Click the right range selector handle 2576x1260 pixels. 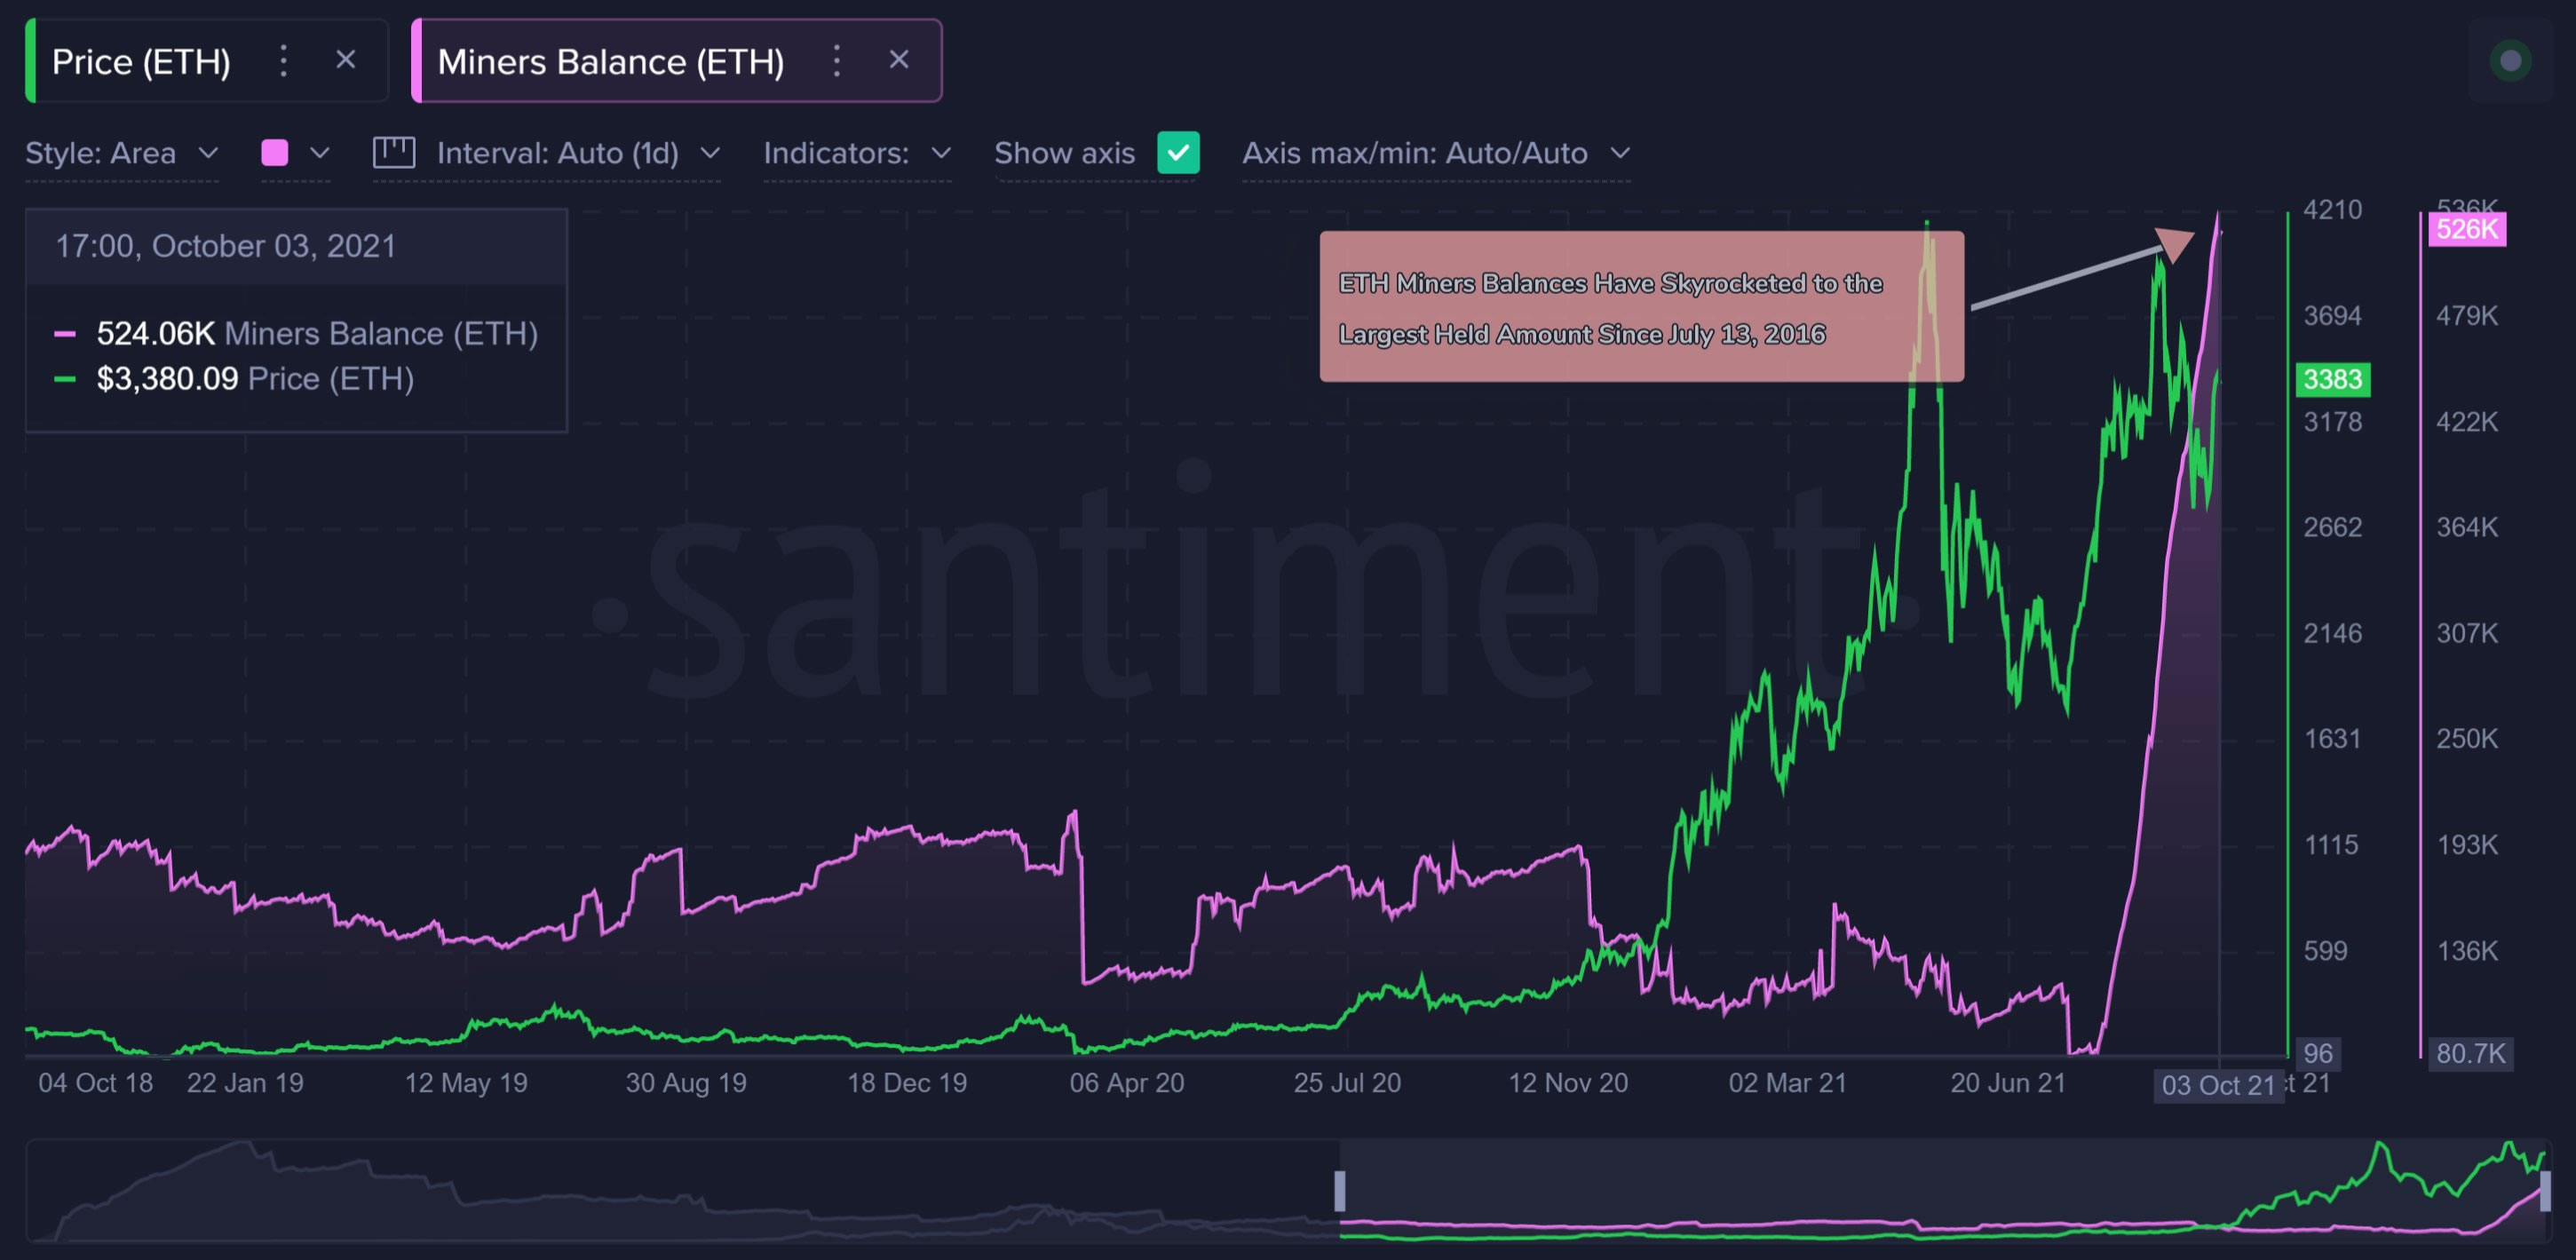point(2544,1190)
